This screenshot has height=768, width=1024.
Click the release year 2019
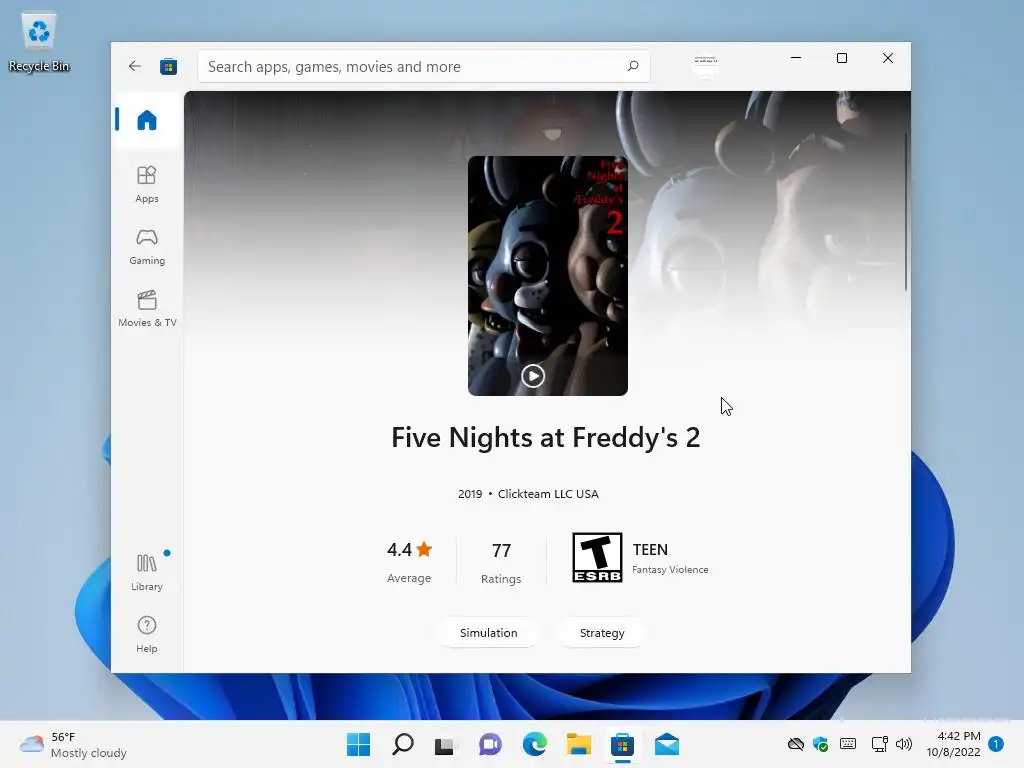tap(470, 494)
